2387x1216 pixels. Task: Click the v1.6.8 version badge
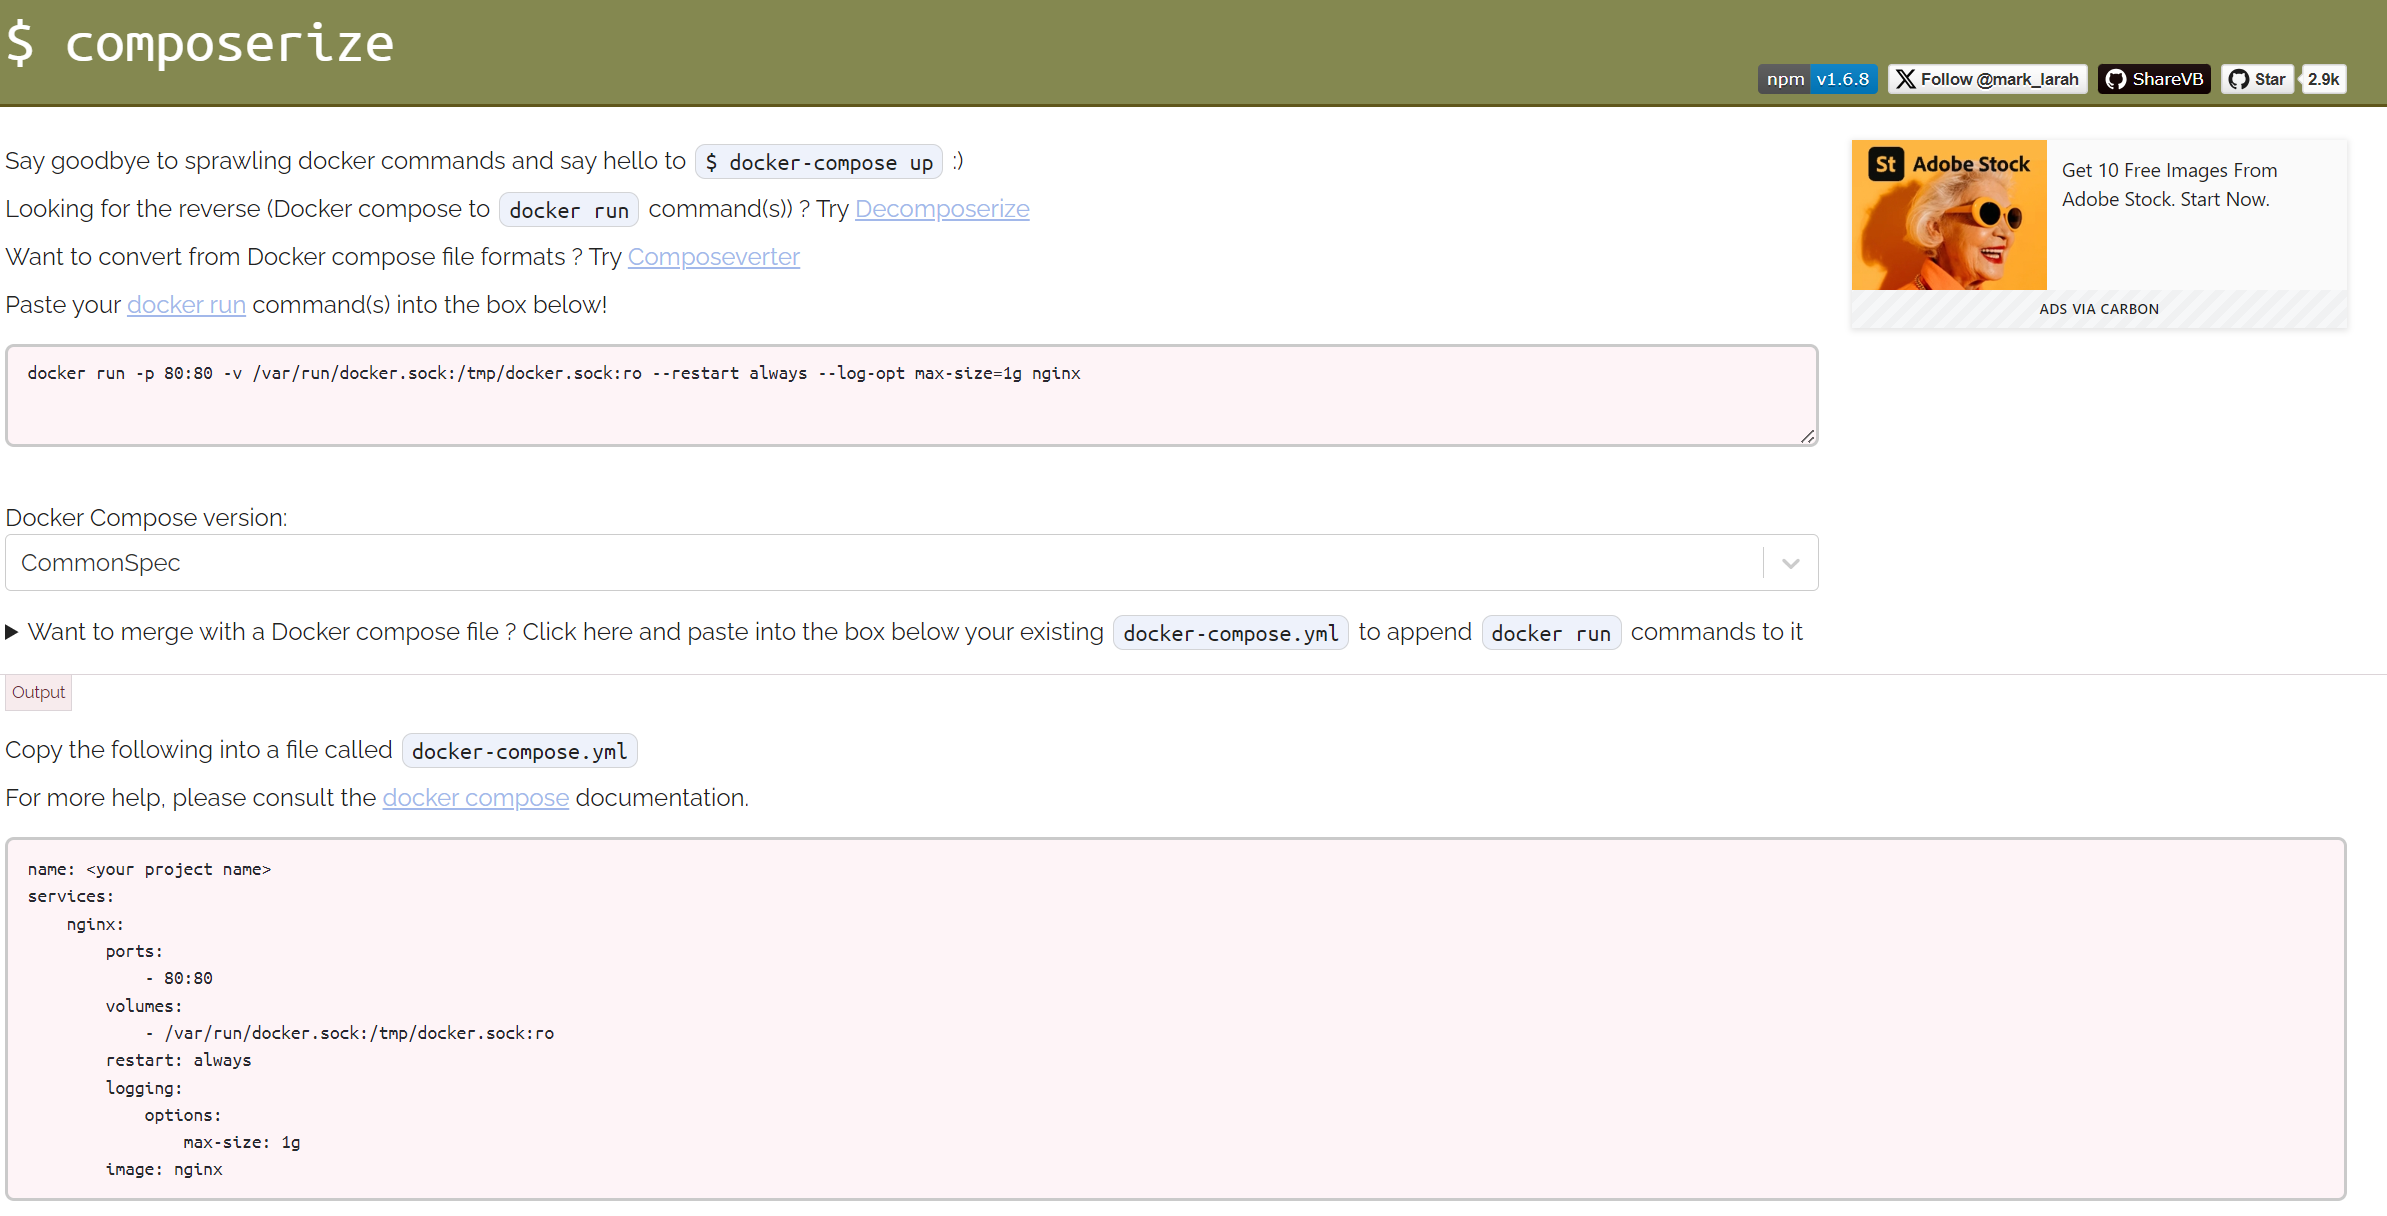1845,79
